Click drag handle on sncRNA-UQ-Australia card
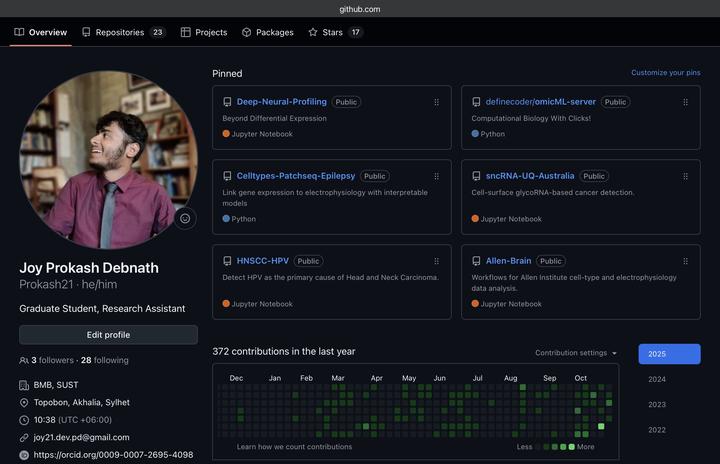The width and height of the screenshot is (720, 464). (685, 176)
